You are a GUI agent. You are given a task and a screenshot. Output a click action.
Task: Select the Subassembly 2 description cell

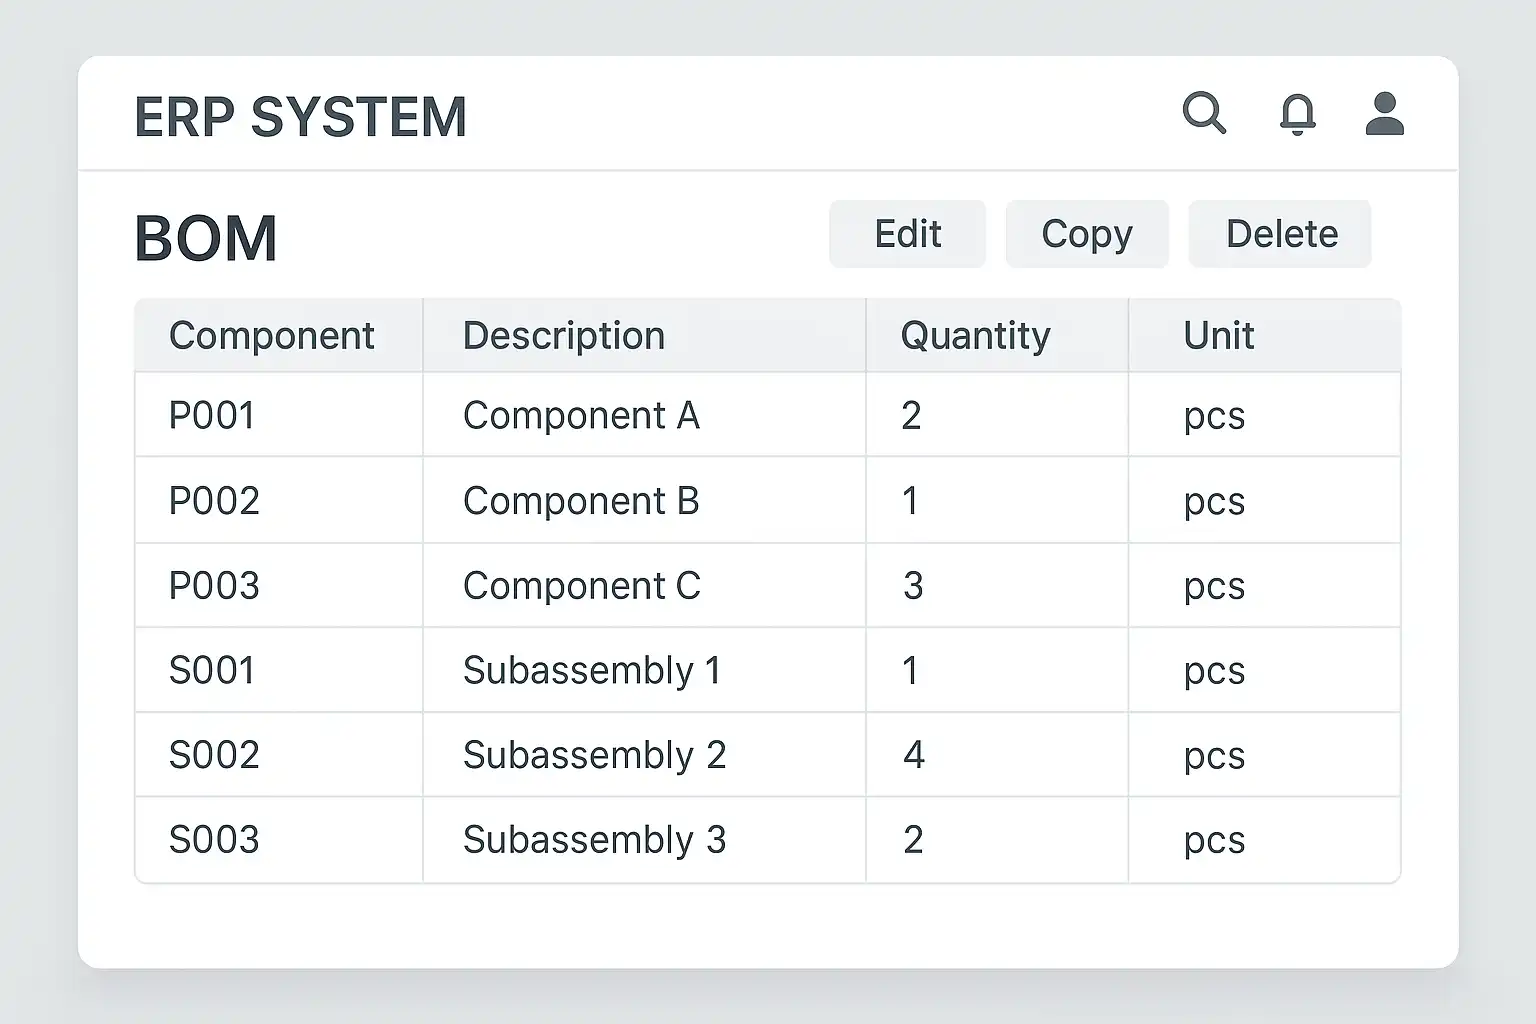point(594,755)
